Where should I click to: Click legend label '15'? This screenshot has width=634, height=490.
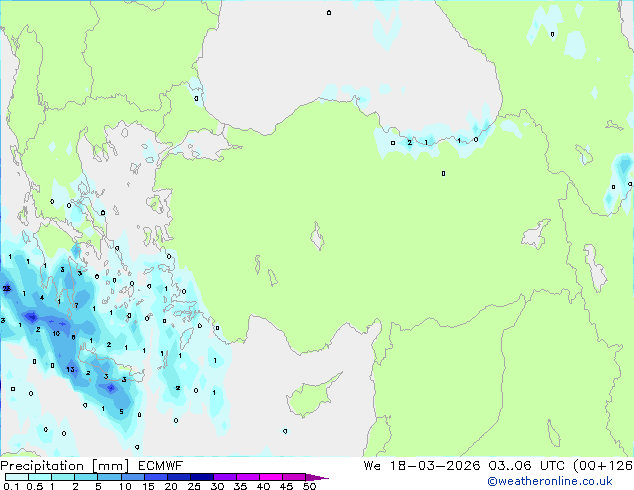[148, 486]
